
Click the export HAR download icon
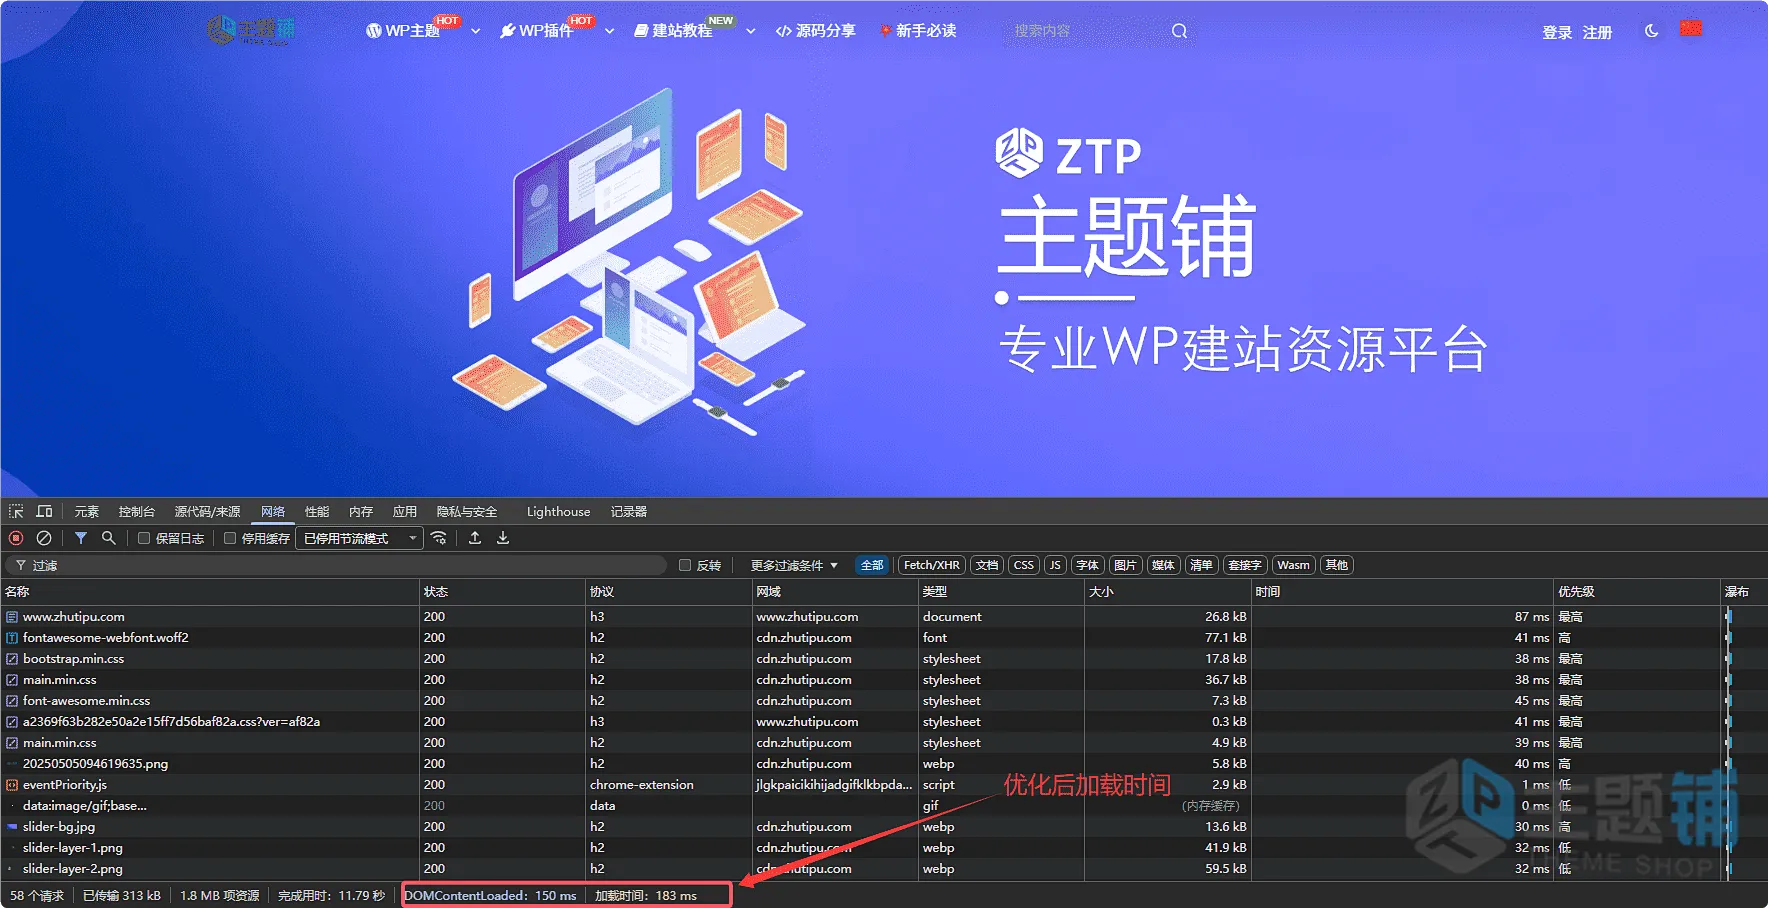(503, 538)
